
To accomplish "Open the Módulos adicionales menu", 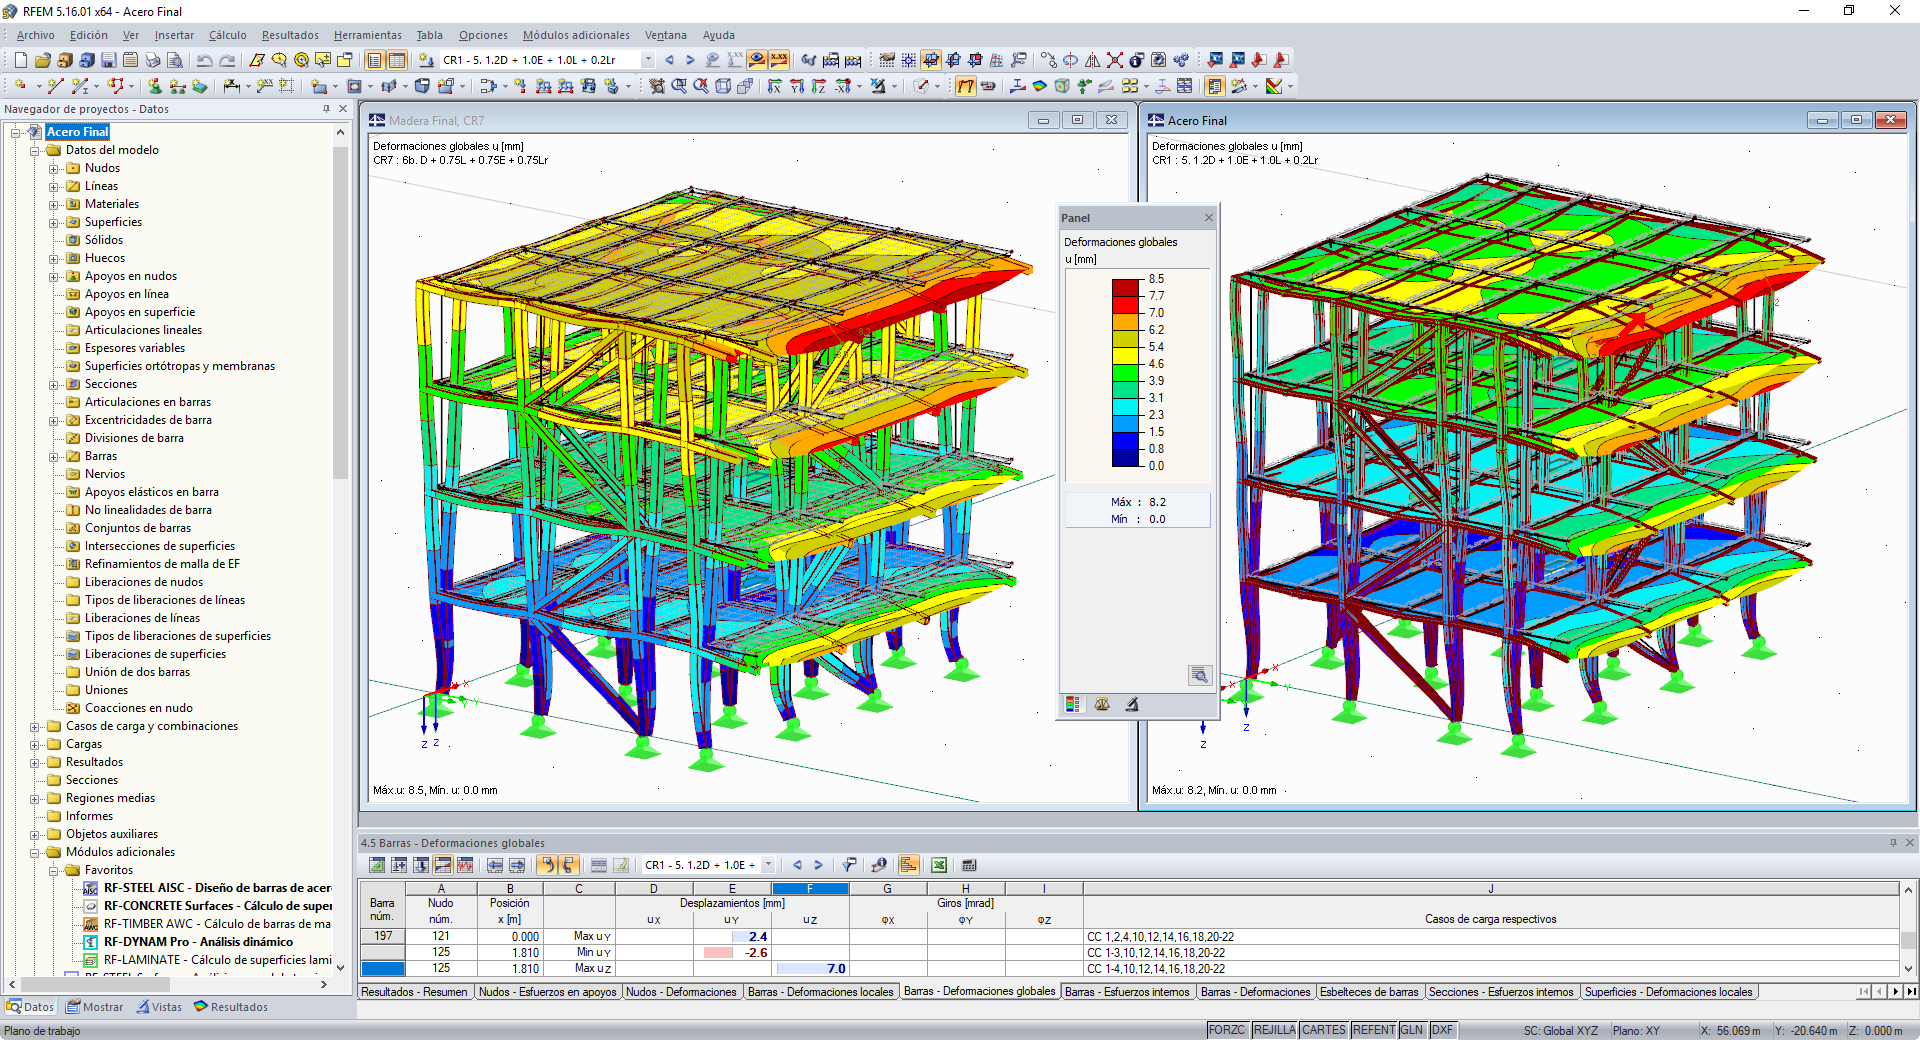I will point(576,35).
